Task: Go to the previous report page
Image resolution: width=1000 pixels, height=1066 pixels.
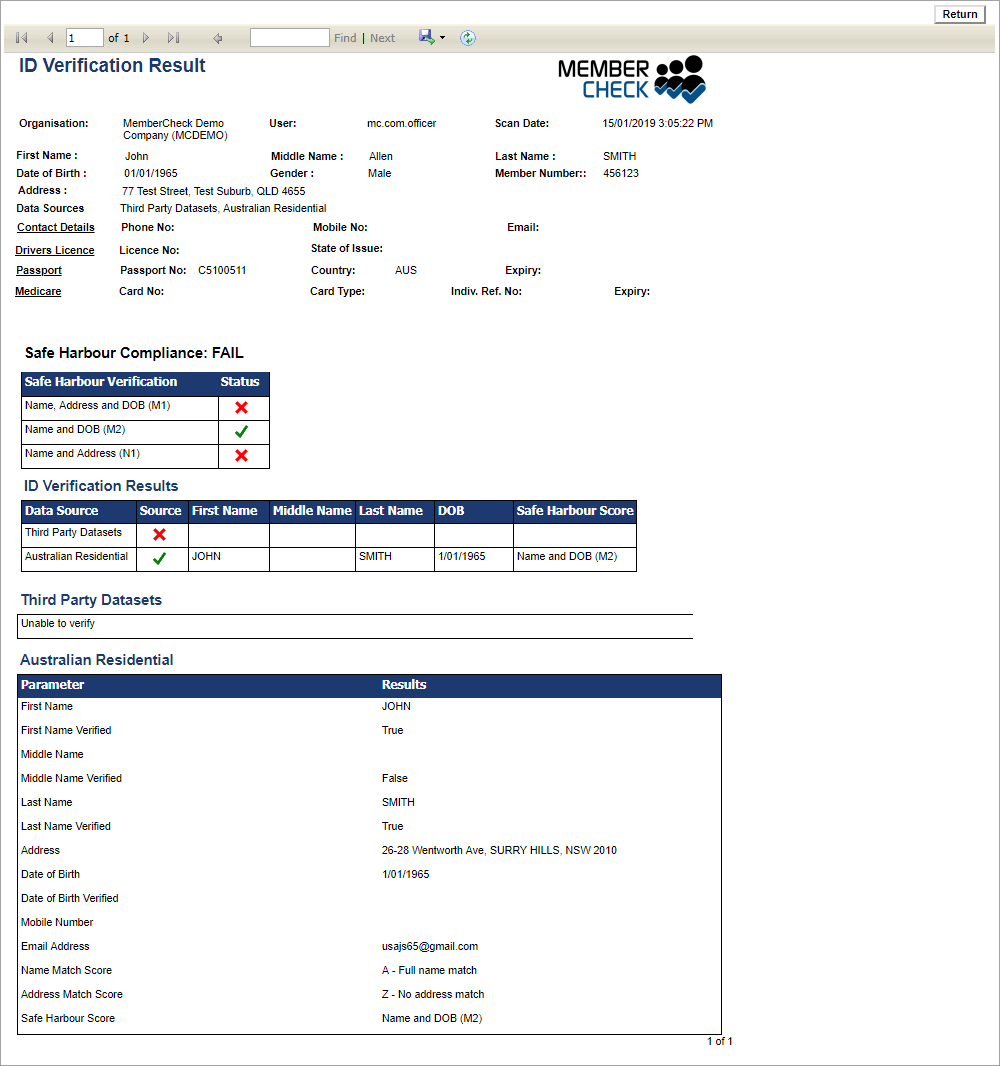Action: [50, 38]
